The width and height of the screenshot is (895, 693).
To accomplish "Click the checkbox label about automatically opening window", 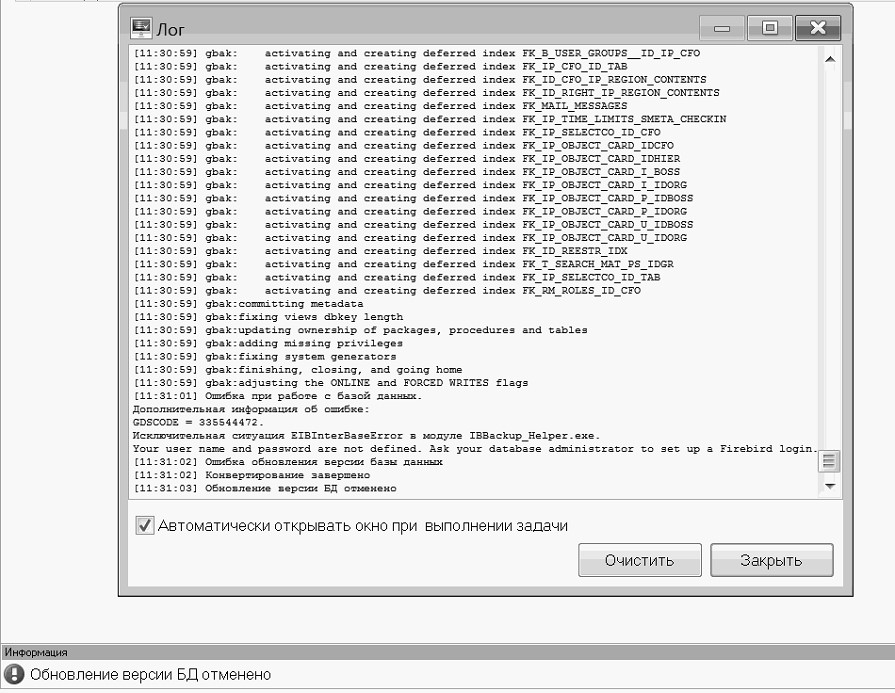I will (363, 526).
